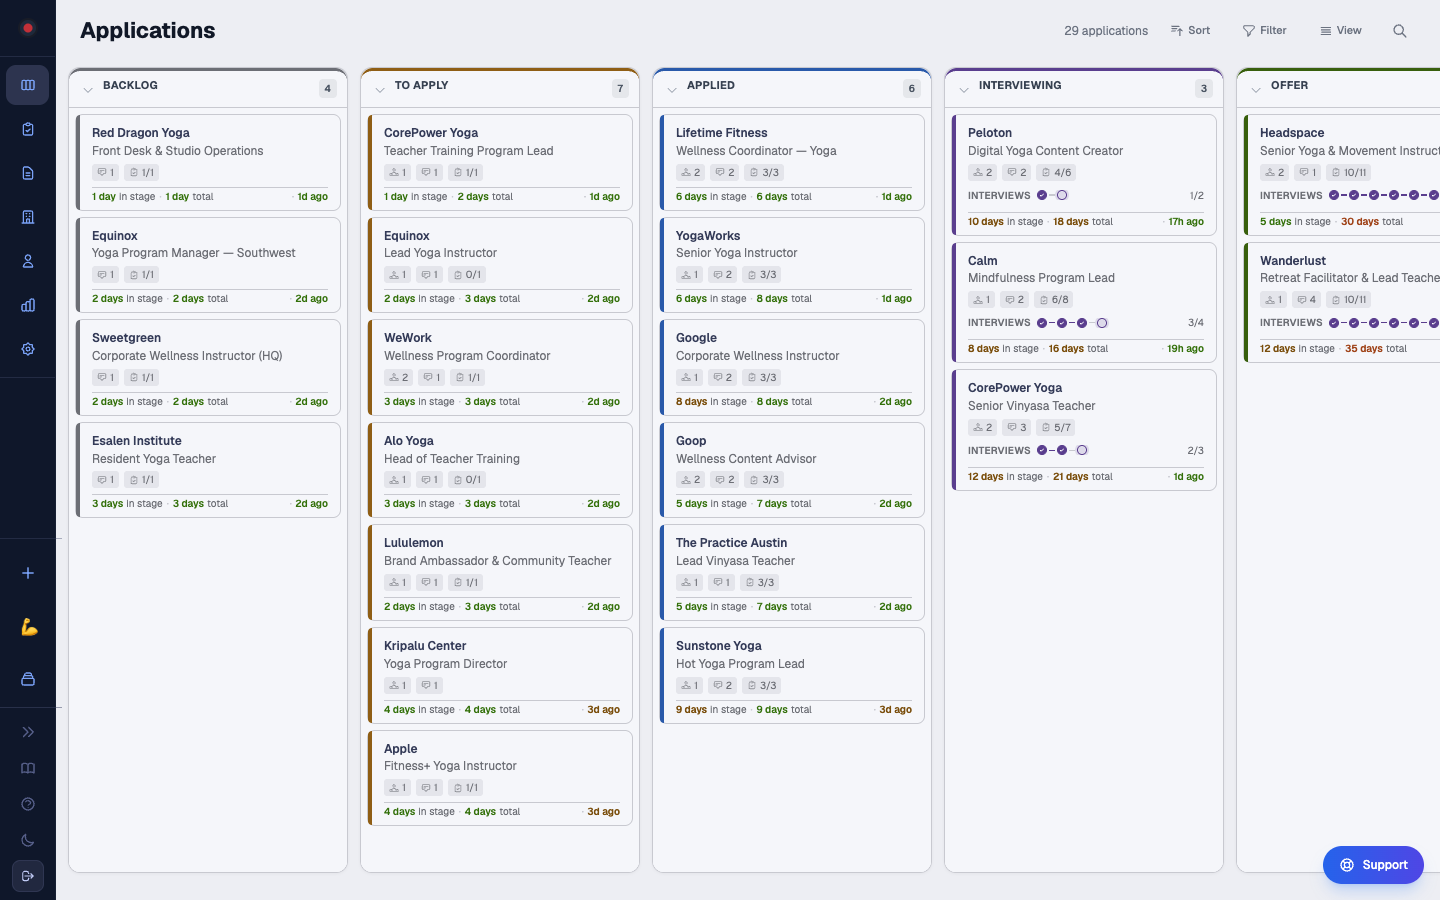The image size is (1440, 900).
Task: Click Calm interview progress dots
Action: click(x=1072, y=323)
